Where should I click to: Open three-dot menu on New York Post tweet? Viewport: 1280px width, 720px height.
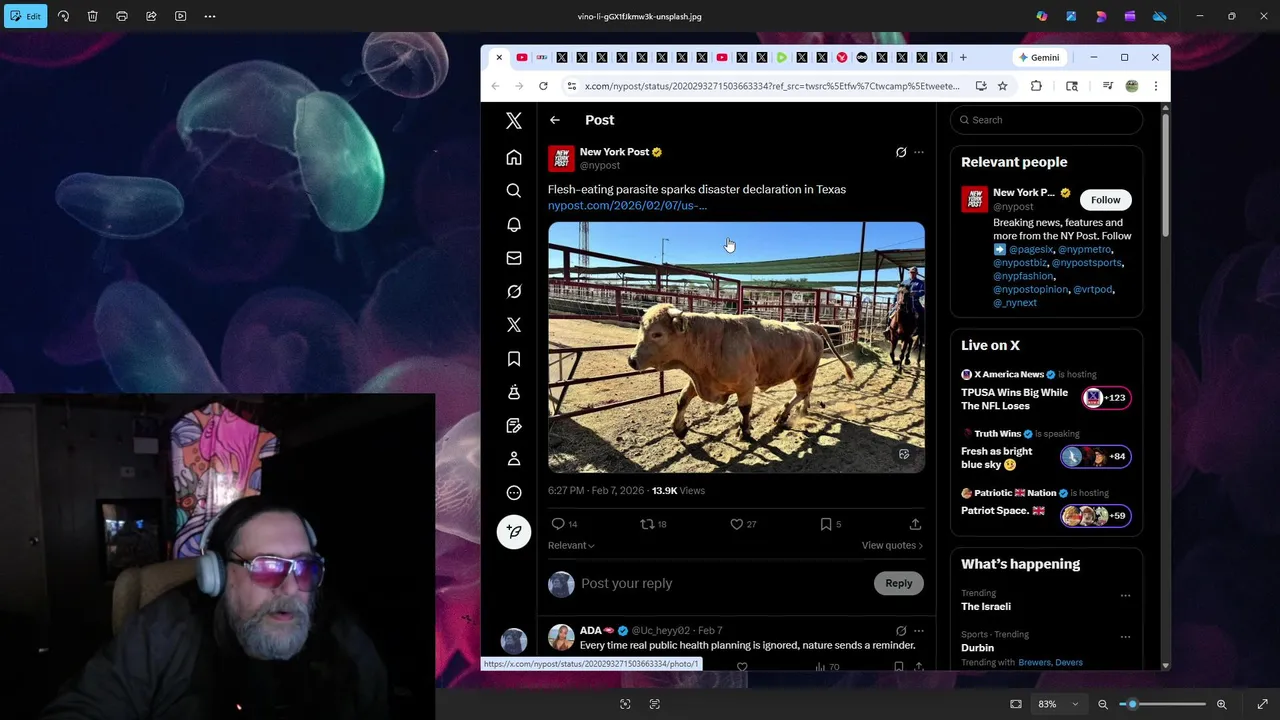919,152
